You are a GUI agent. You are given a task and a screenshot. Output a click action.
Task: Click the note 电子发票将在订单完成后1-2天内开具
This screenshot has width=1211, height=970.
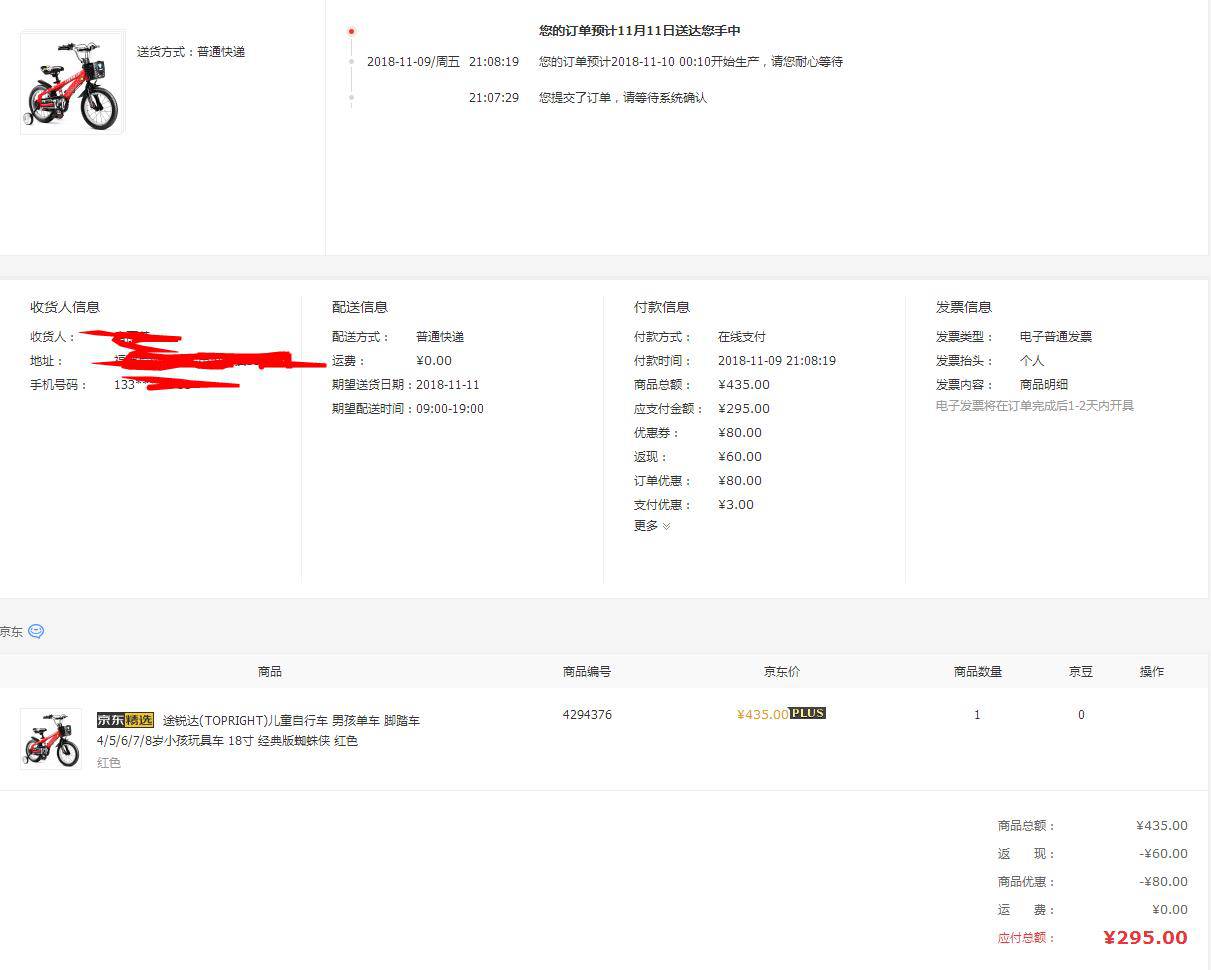(1035, 406)
